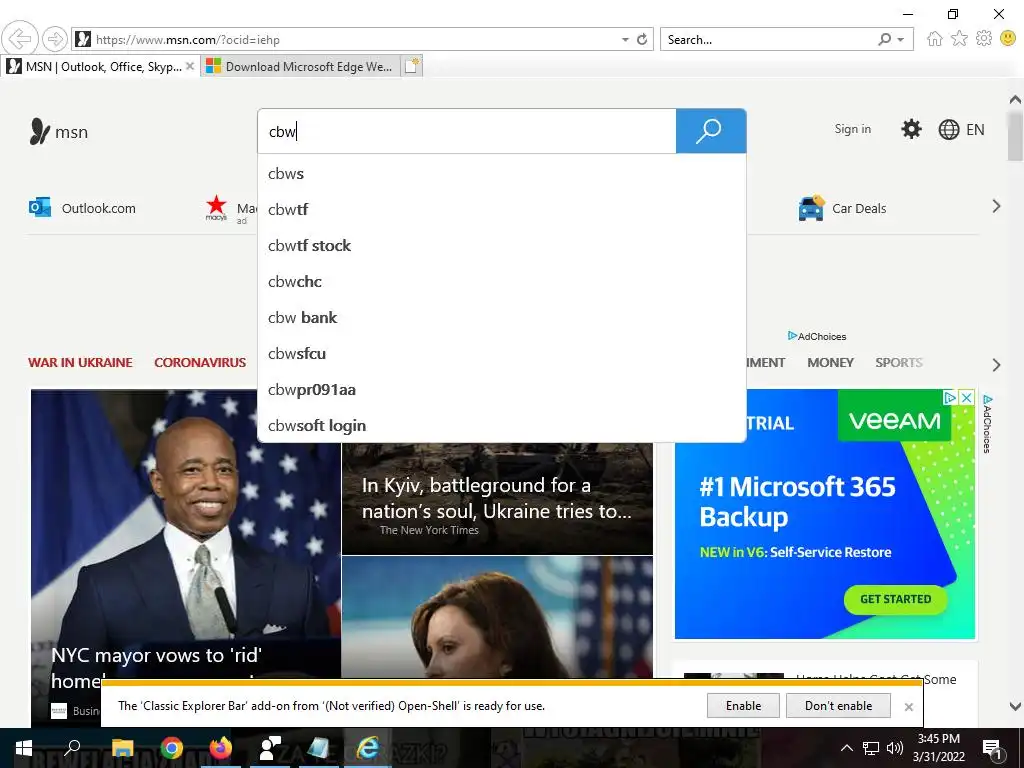Go to the IE Home icon
1024x768 pixels.
[935, 39]
